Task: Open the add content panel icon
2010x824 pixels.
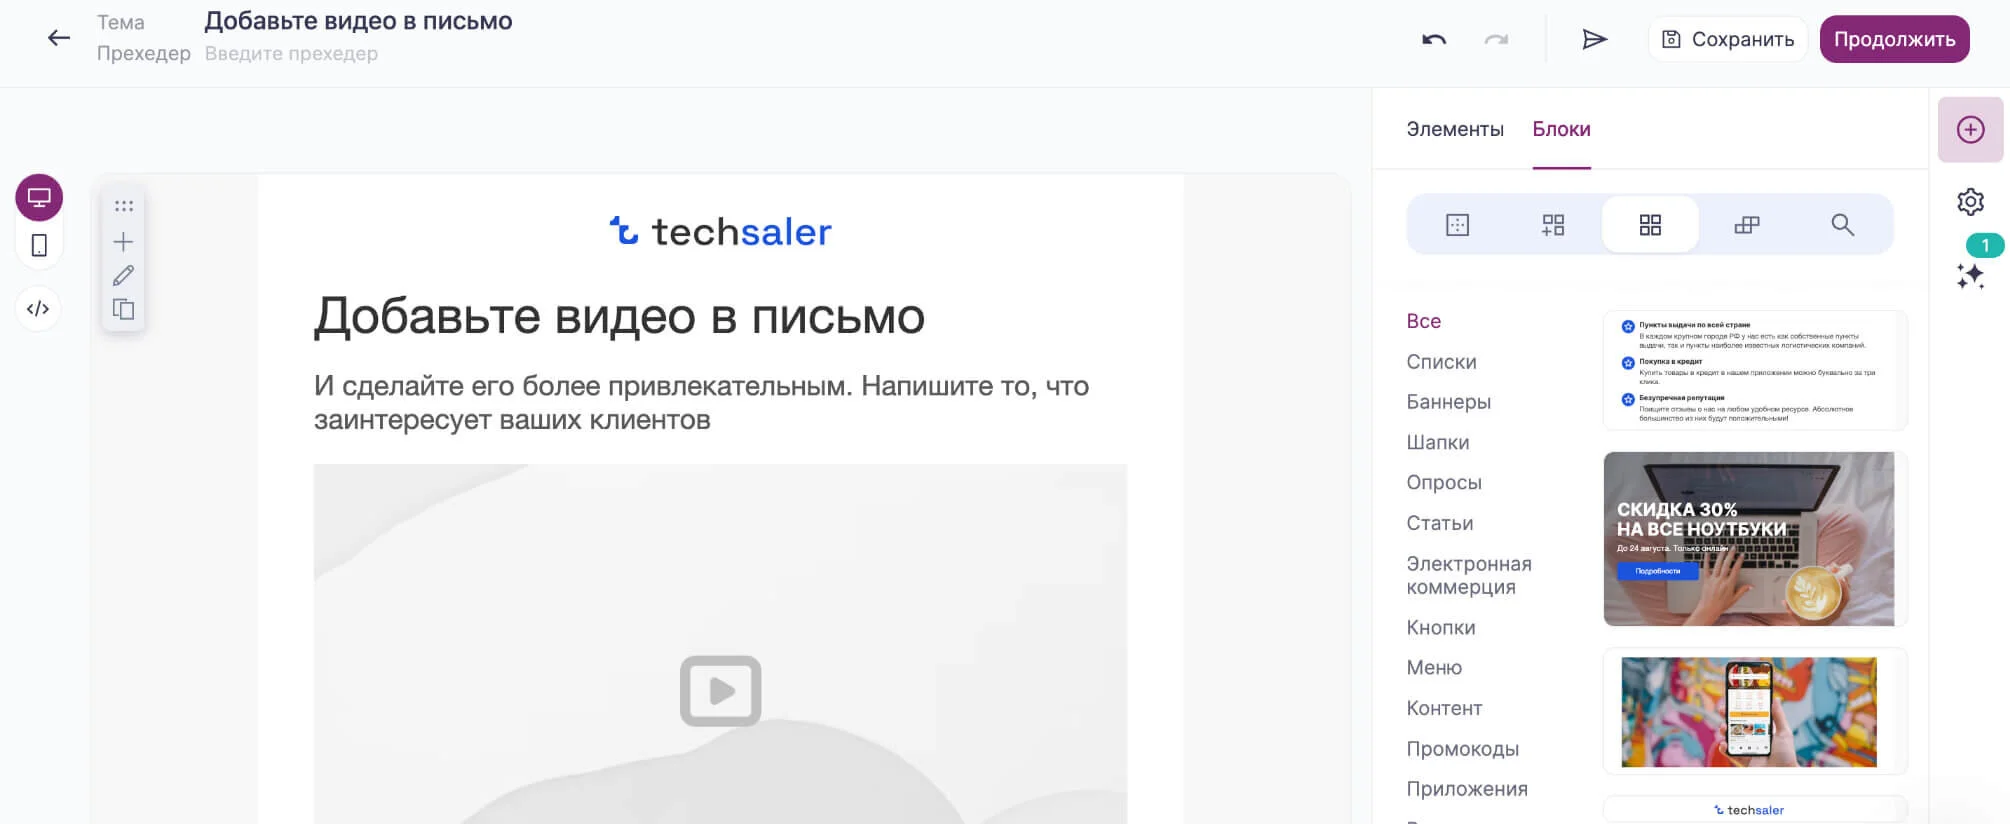Action: click(1970, 129)
